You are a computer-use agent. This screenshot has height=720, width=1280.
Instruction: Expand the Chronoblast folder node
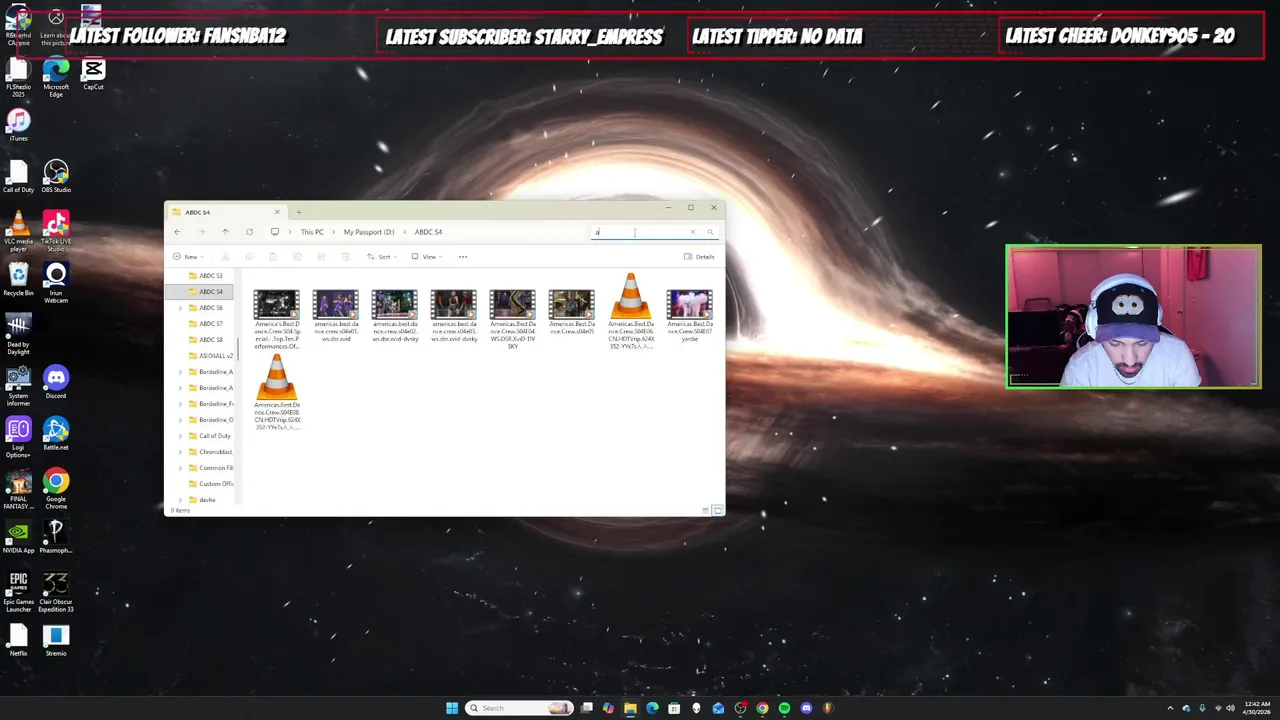click(x=181, y=452)
